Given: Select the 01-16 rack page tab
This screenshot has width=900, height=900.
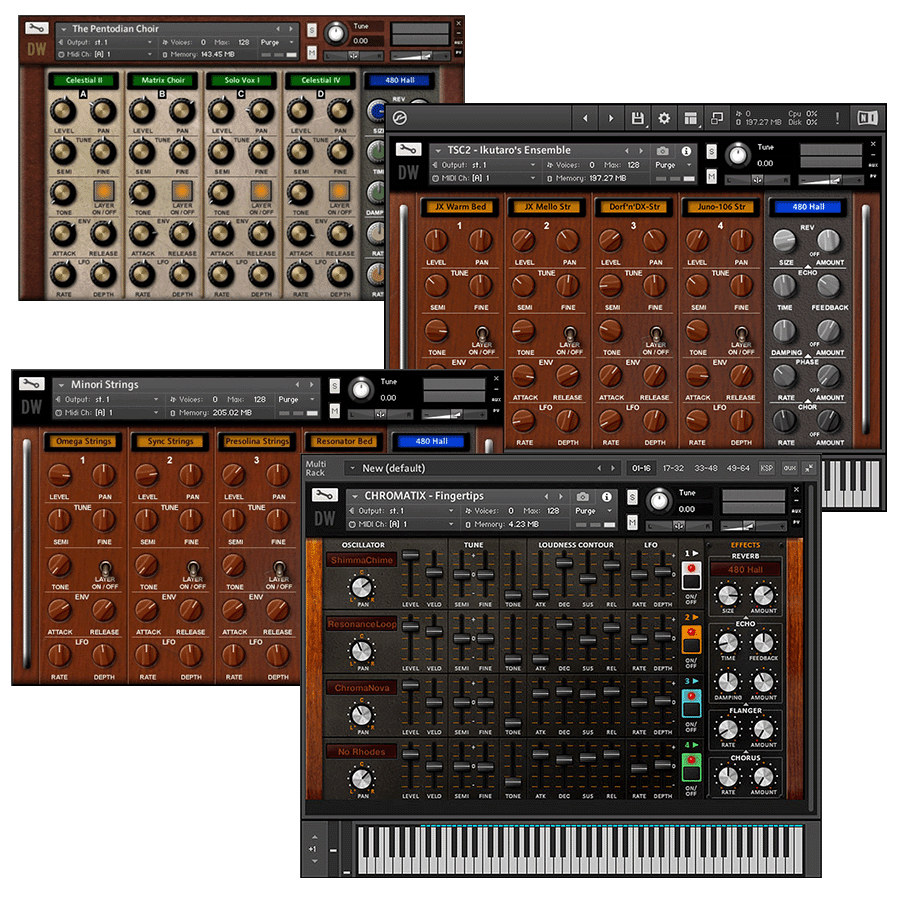Looking at the screenshot, I should click(641, 468).
